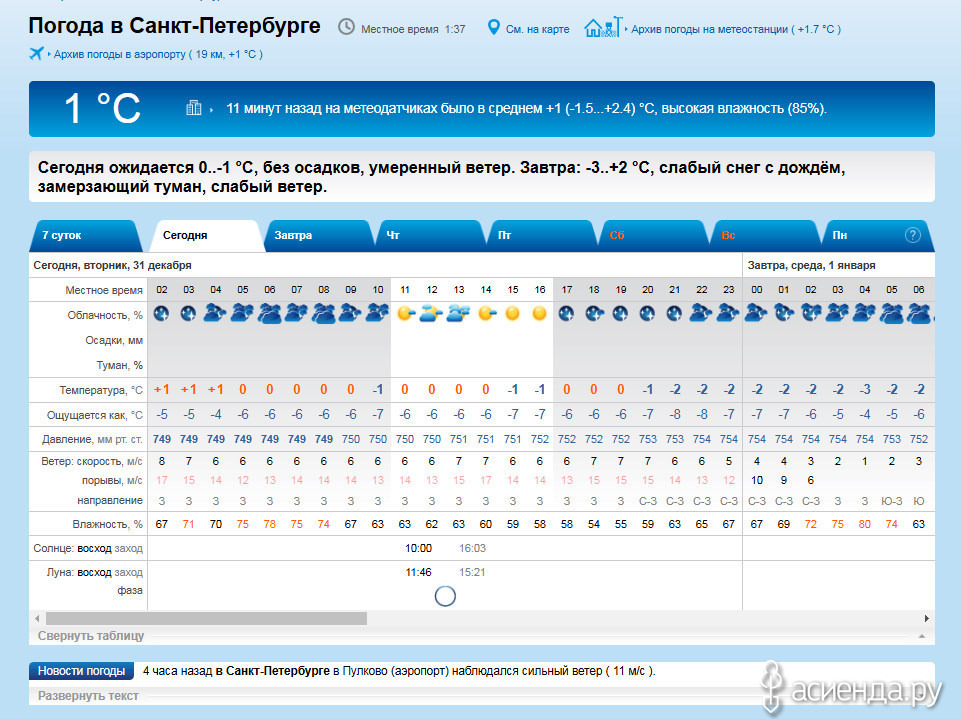Image resolution: width=961 pixels, height=719 pixels.
Task: Click the row label Давление, мм рт. ст.
Action: [92, 439]
